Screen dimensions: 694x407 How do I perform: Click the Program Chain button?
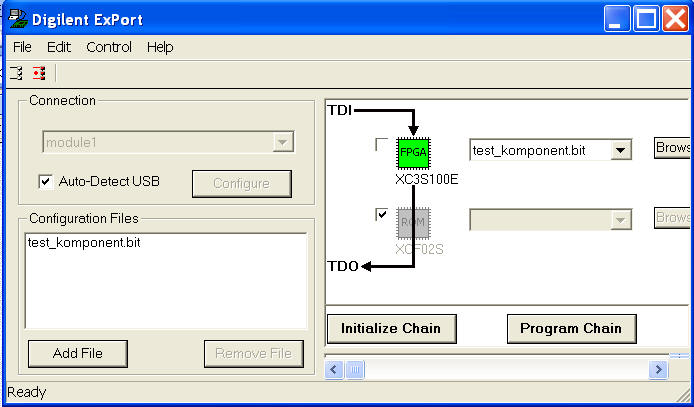pos(571,329)
